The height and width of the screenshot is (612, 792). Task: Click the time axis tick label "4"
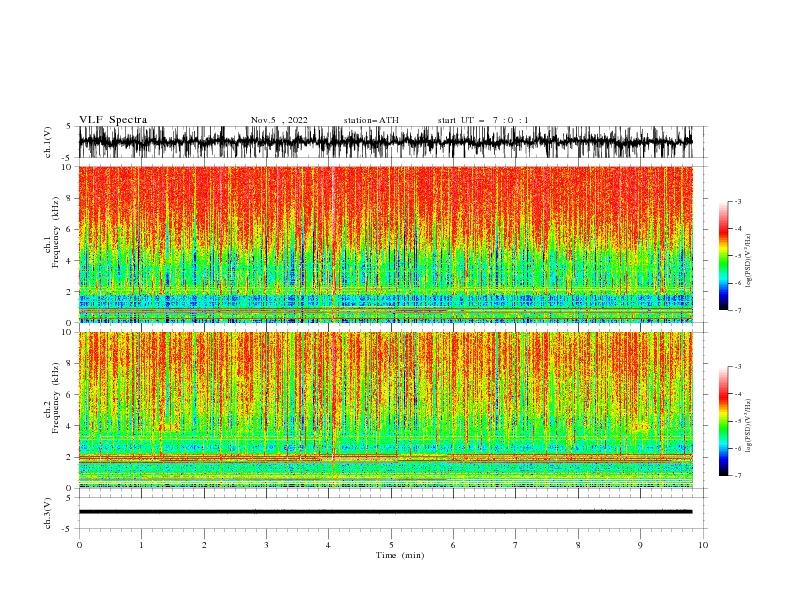(328, 545)
